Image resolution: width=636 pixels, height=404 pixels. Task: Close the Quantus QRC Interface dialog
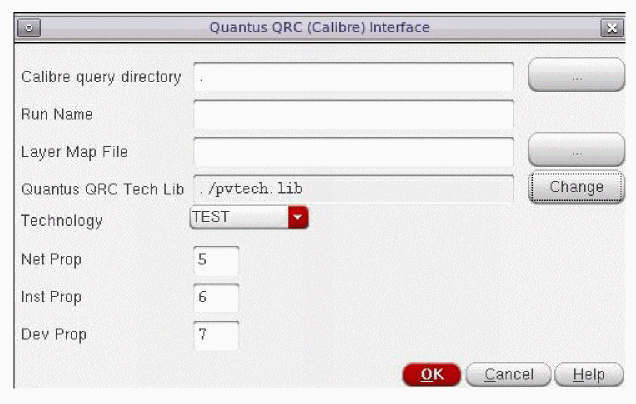pos(613,28)
